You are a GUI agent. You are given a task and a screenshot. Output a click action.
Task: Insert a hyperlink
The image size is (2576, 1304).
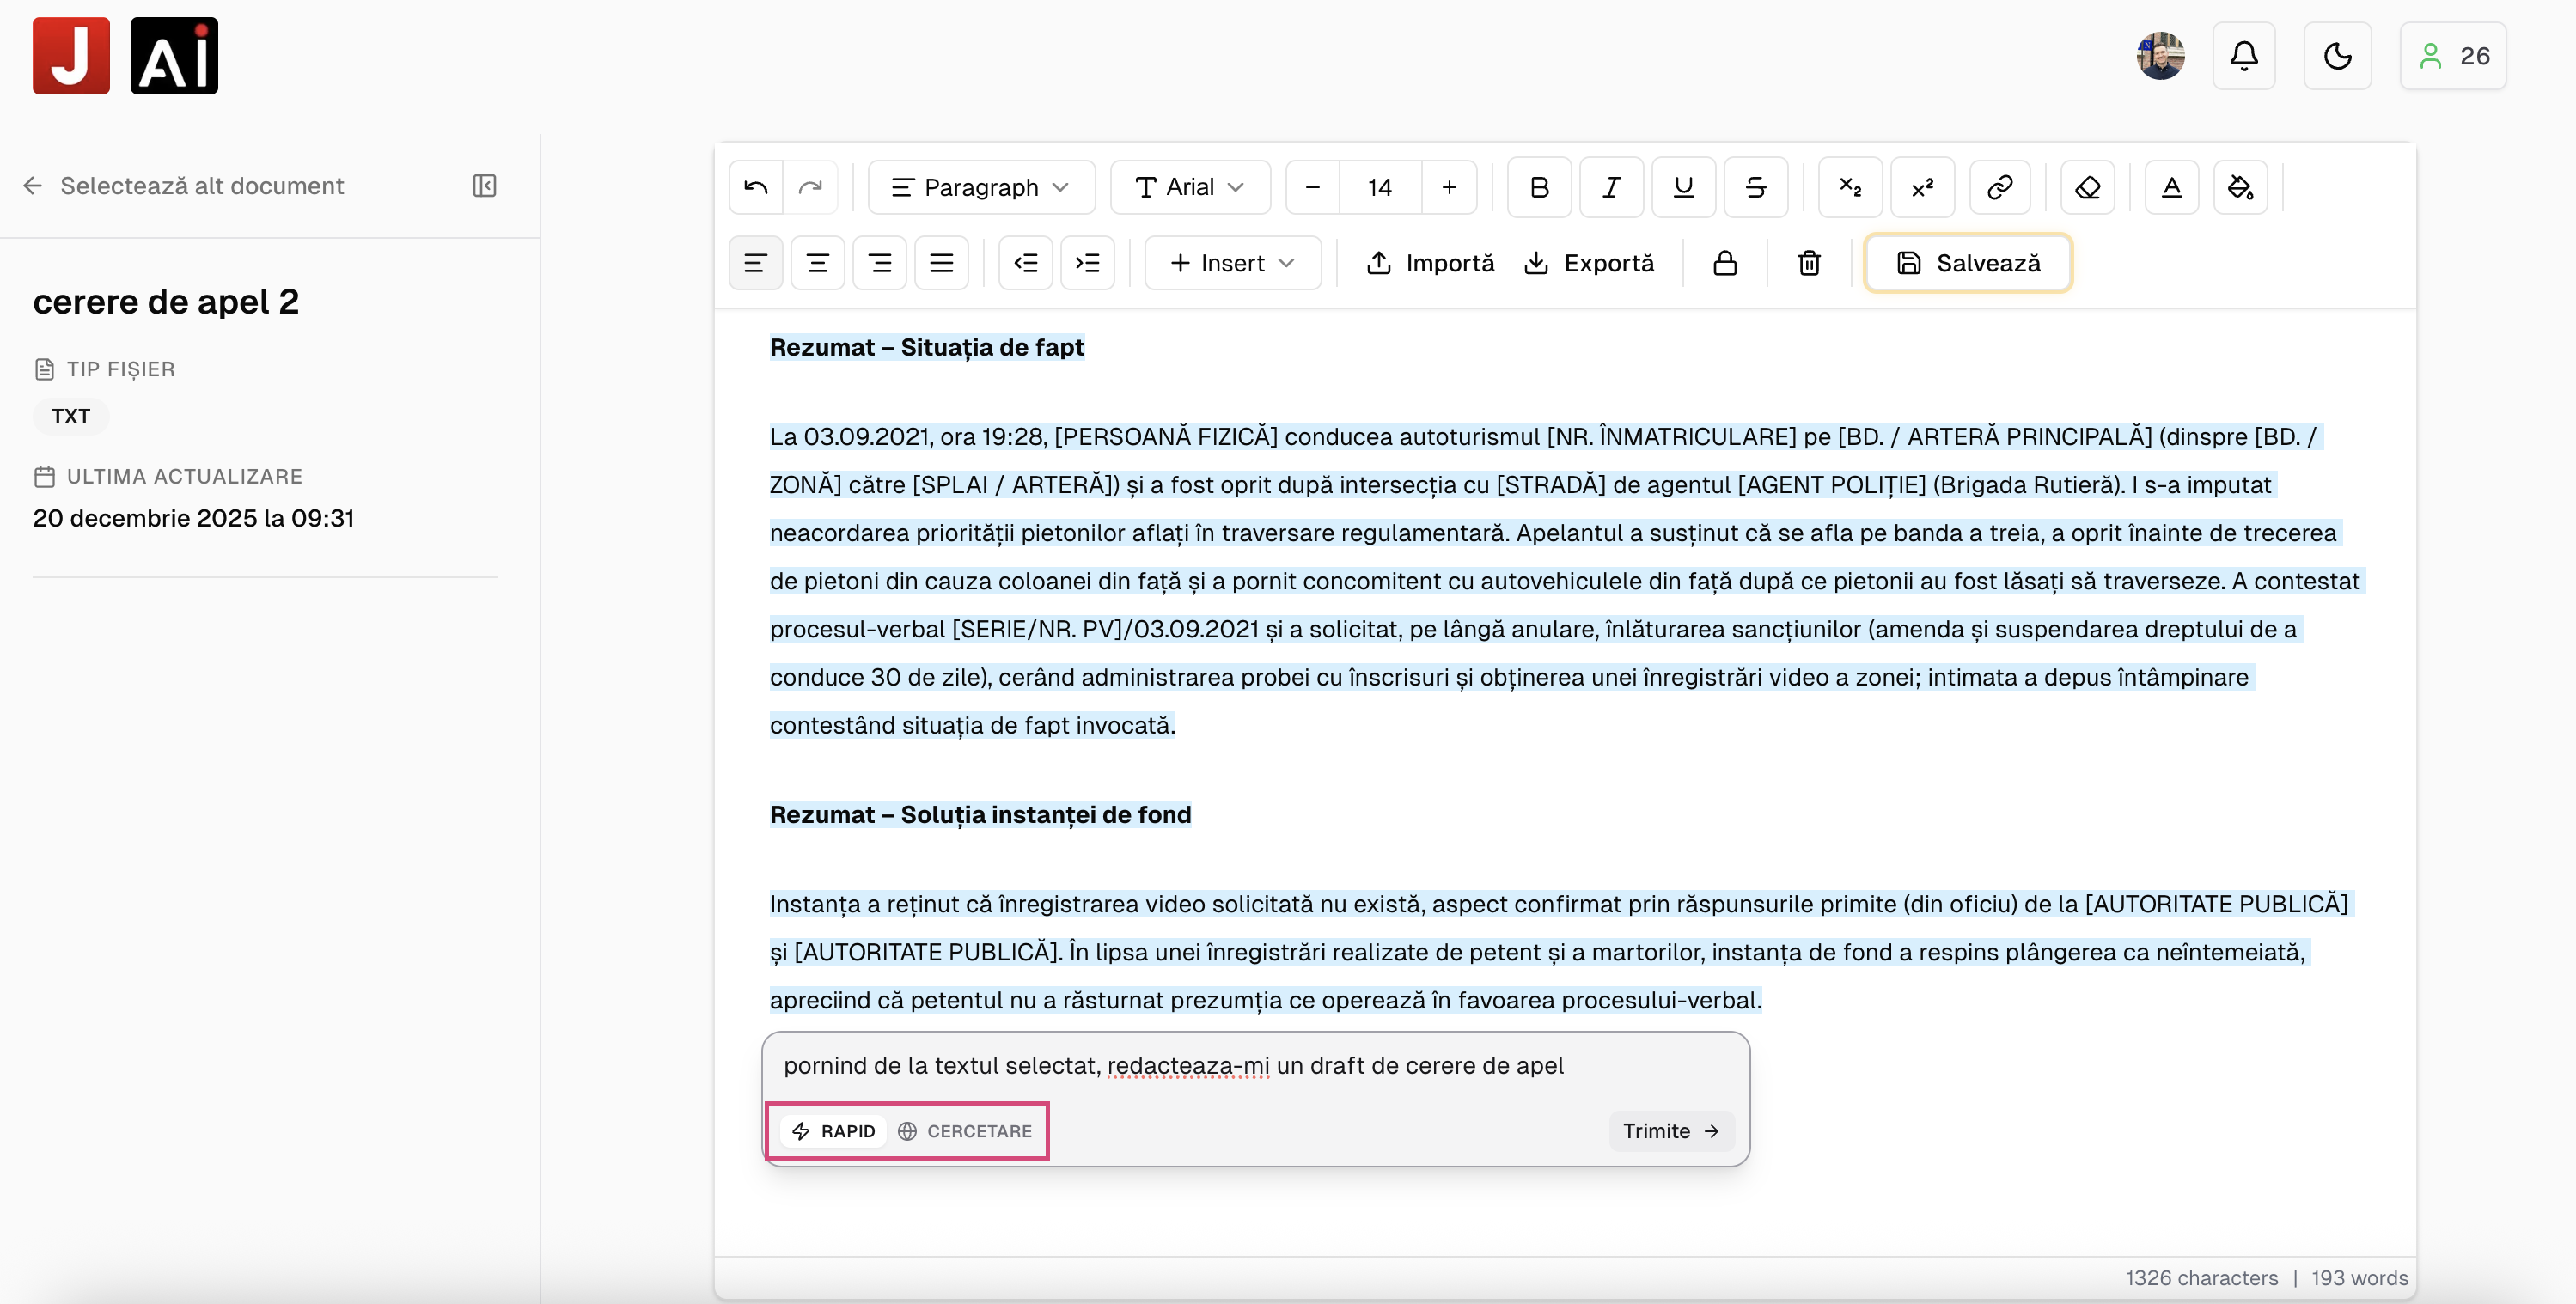pyautogui.click(x=1999, y=187)
